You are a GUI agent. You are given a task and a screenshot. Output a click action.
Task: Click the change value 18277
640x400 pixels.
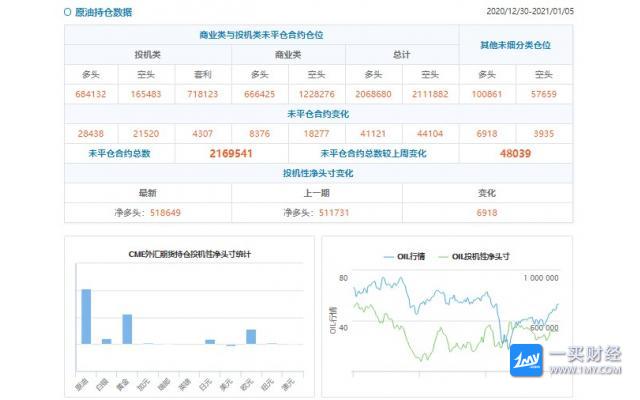tap(317, 134)
